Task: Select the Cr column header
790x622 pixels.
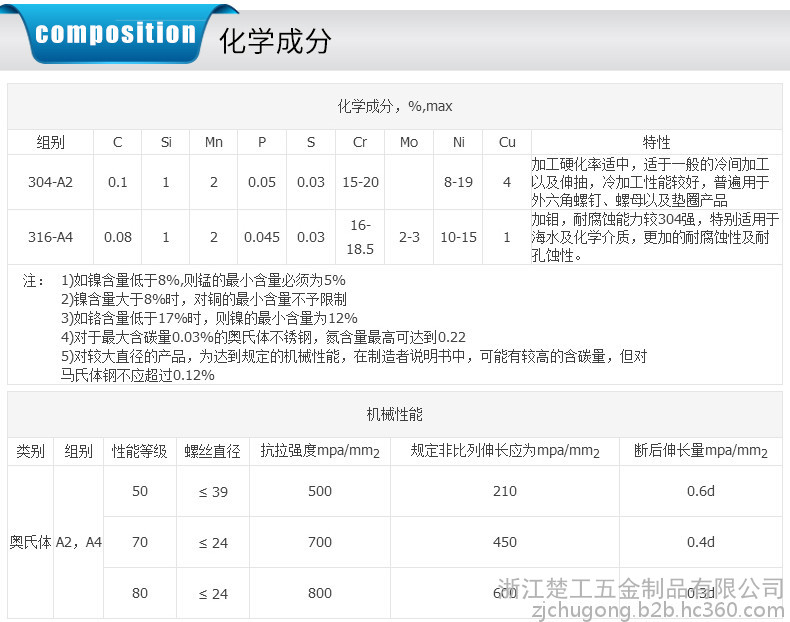Action: tap(360, 142)
